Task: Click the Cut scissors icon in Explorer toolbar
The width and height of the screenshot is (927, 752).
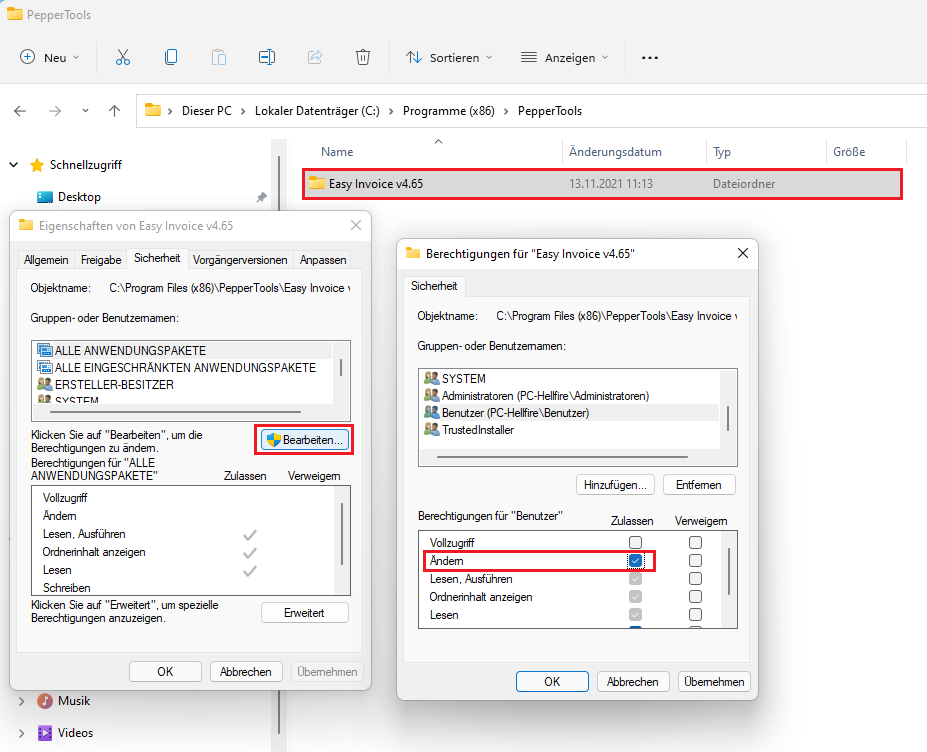Action: (122, 57)
